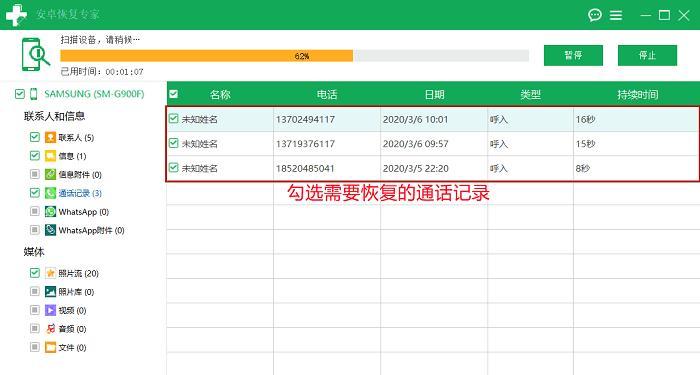The height and width of the screenshot is (375, 700).
Task: Click the 信息附件 attachment icon
Action: pyautogui.click(x=50, y=174)
